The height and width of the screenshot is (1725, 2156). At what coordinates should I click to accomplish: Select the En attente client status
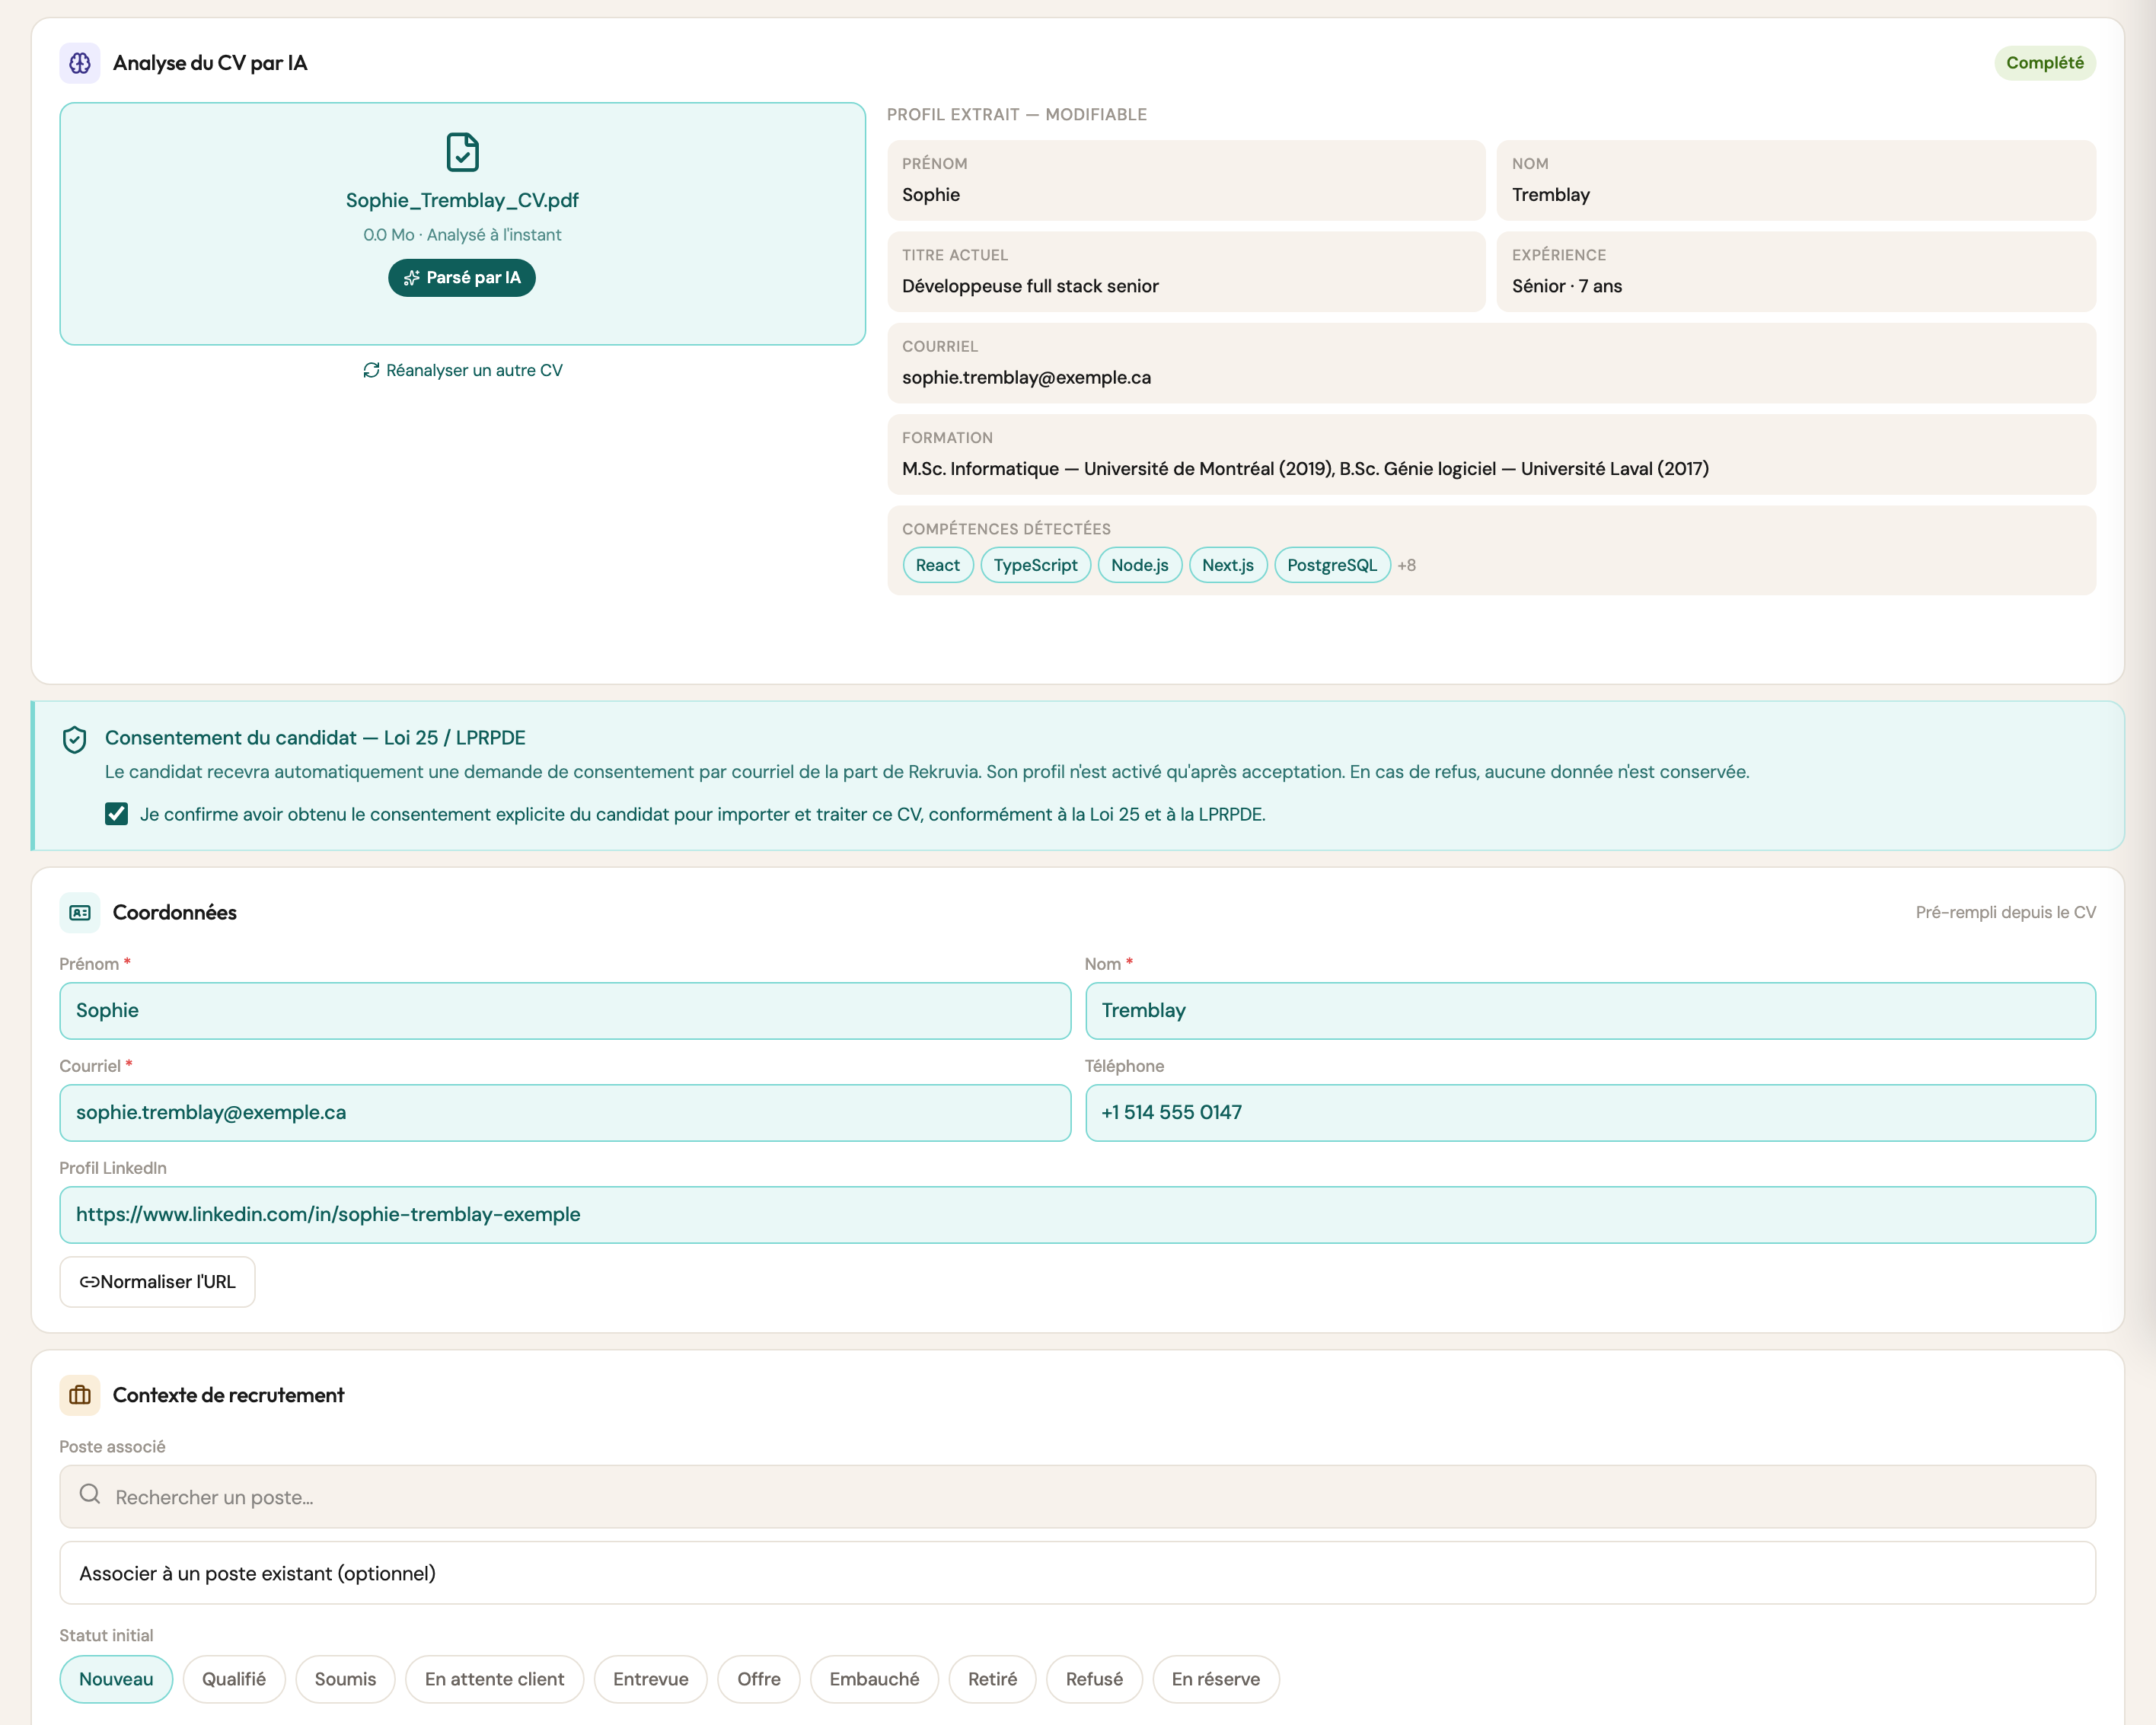point(494,1679)
